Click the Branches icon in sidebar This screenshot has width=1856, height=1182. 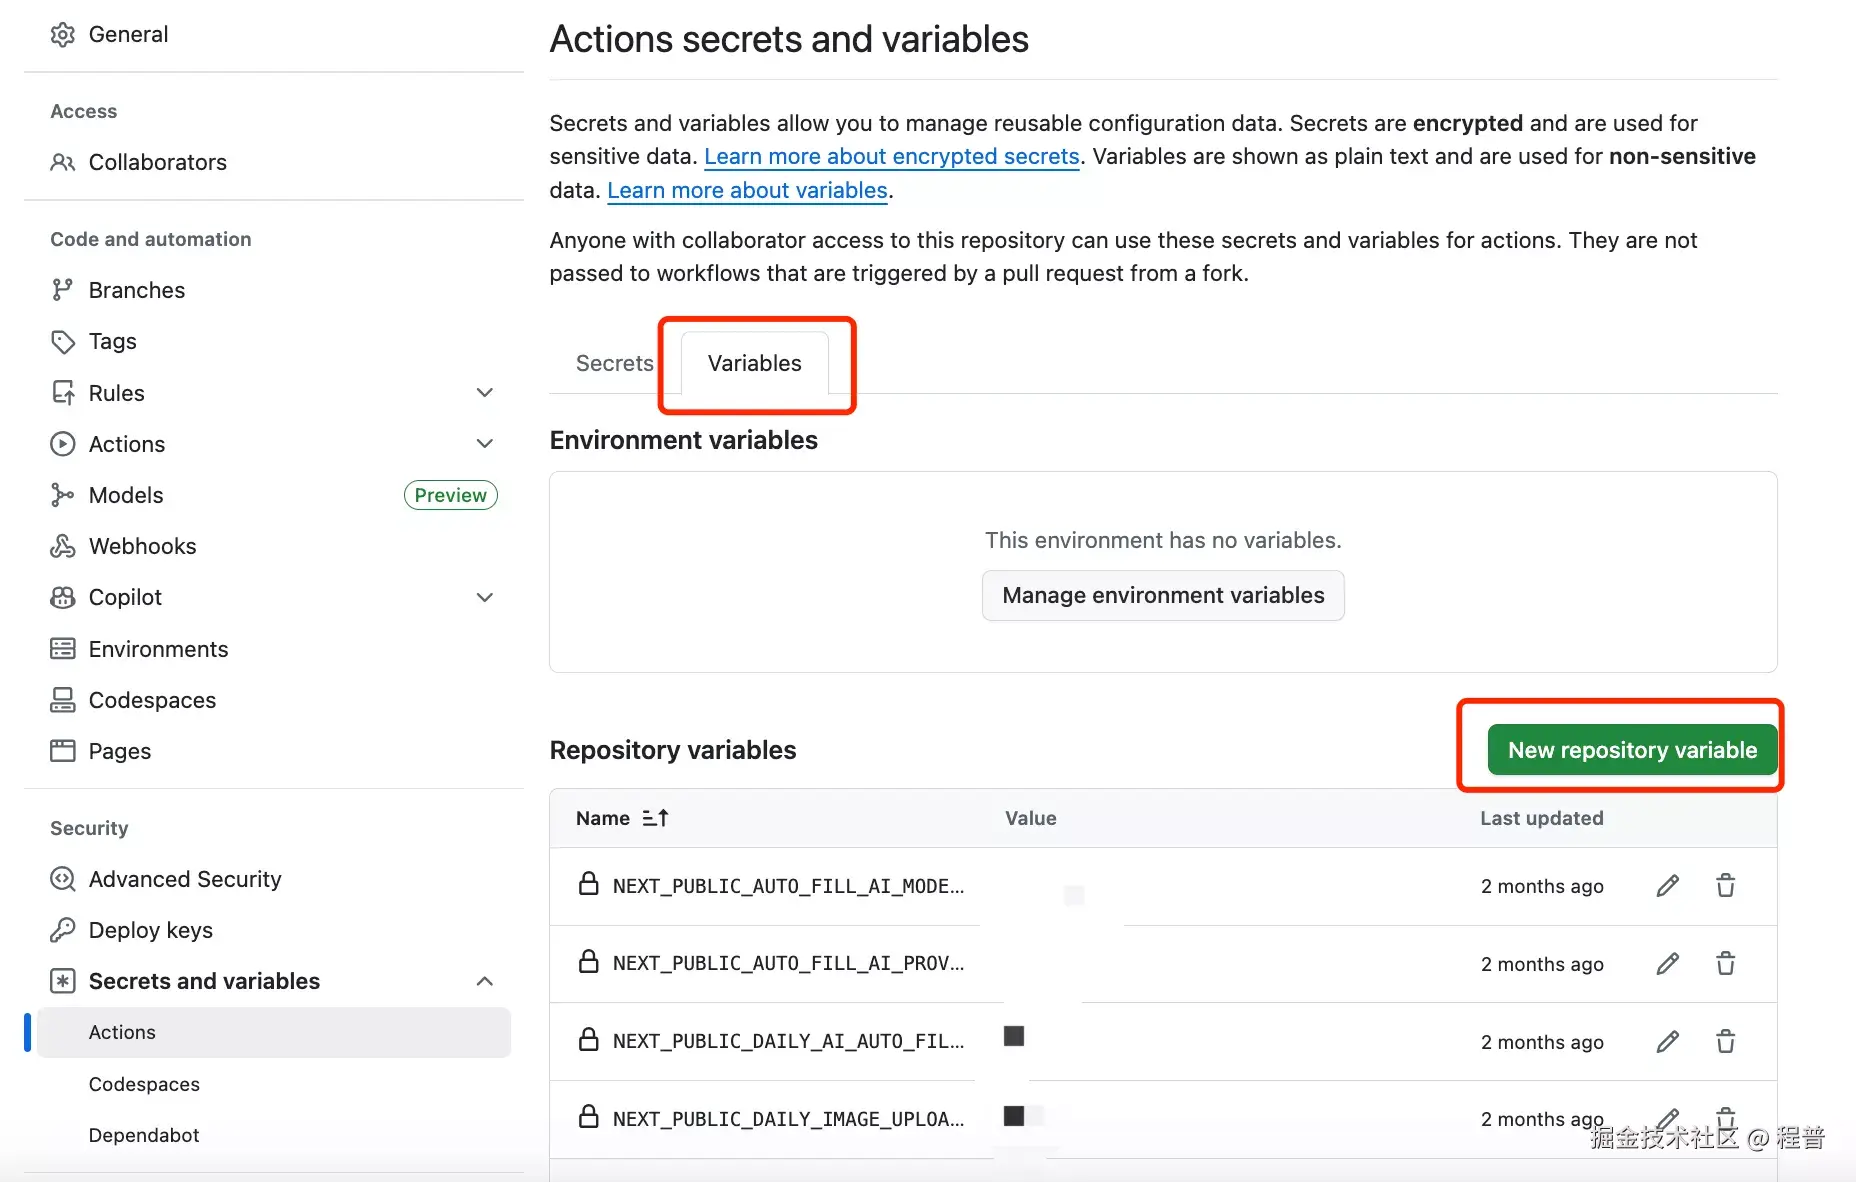(62, 290)
